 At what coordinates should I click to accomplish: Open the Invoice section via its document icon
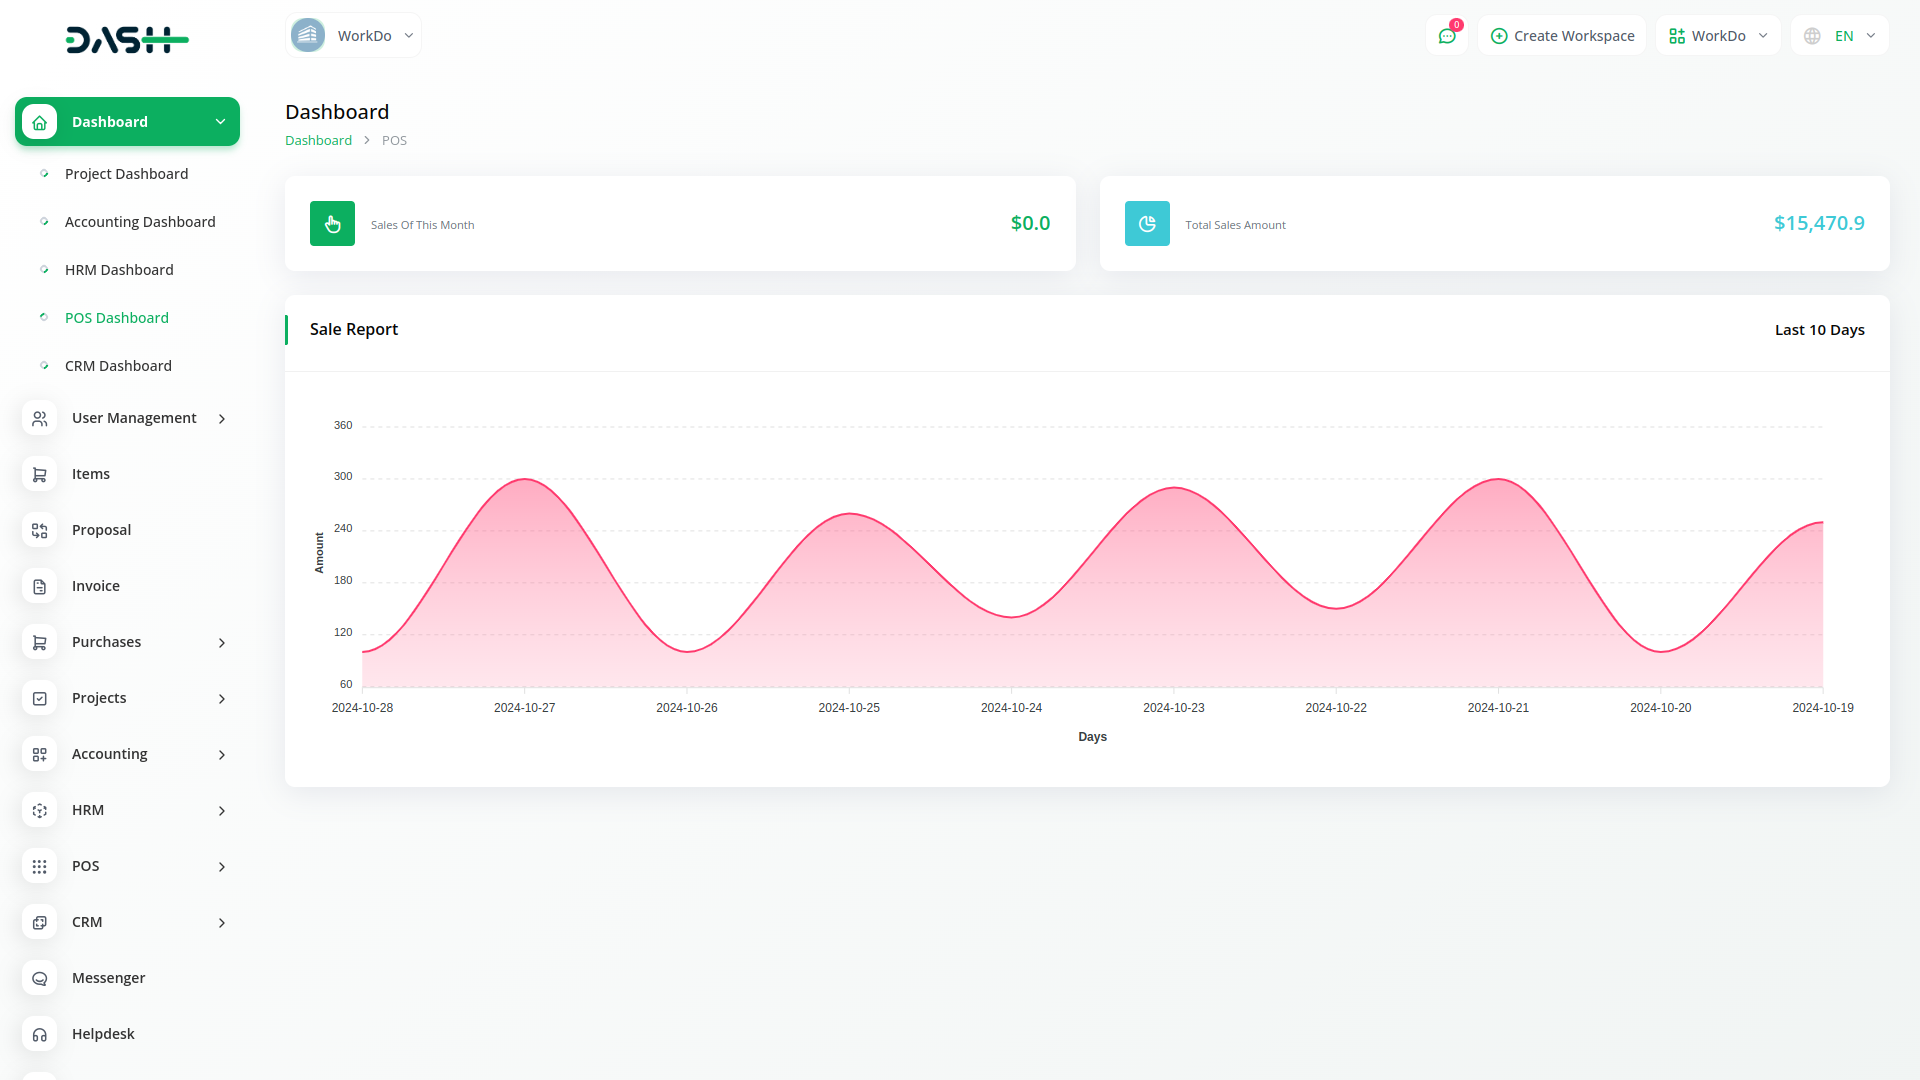tap(39, 586)
